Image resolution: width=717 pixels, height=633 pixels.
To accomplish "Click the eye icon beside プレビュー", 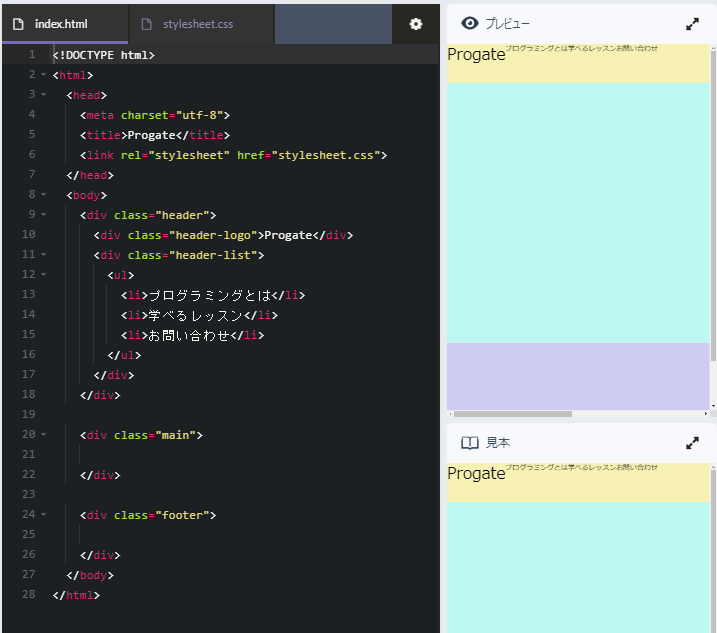I will (x=470, y=23).
